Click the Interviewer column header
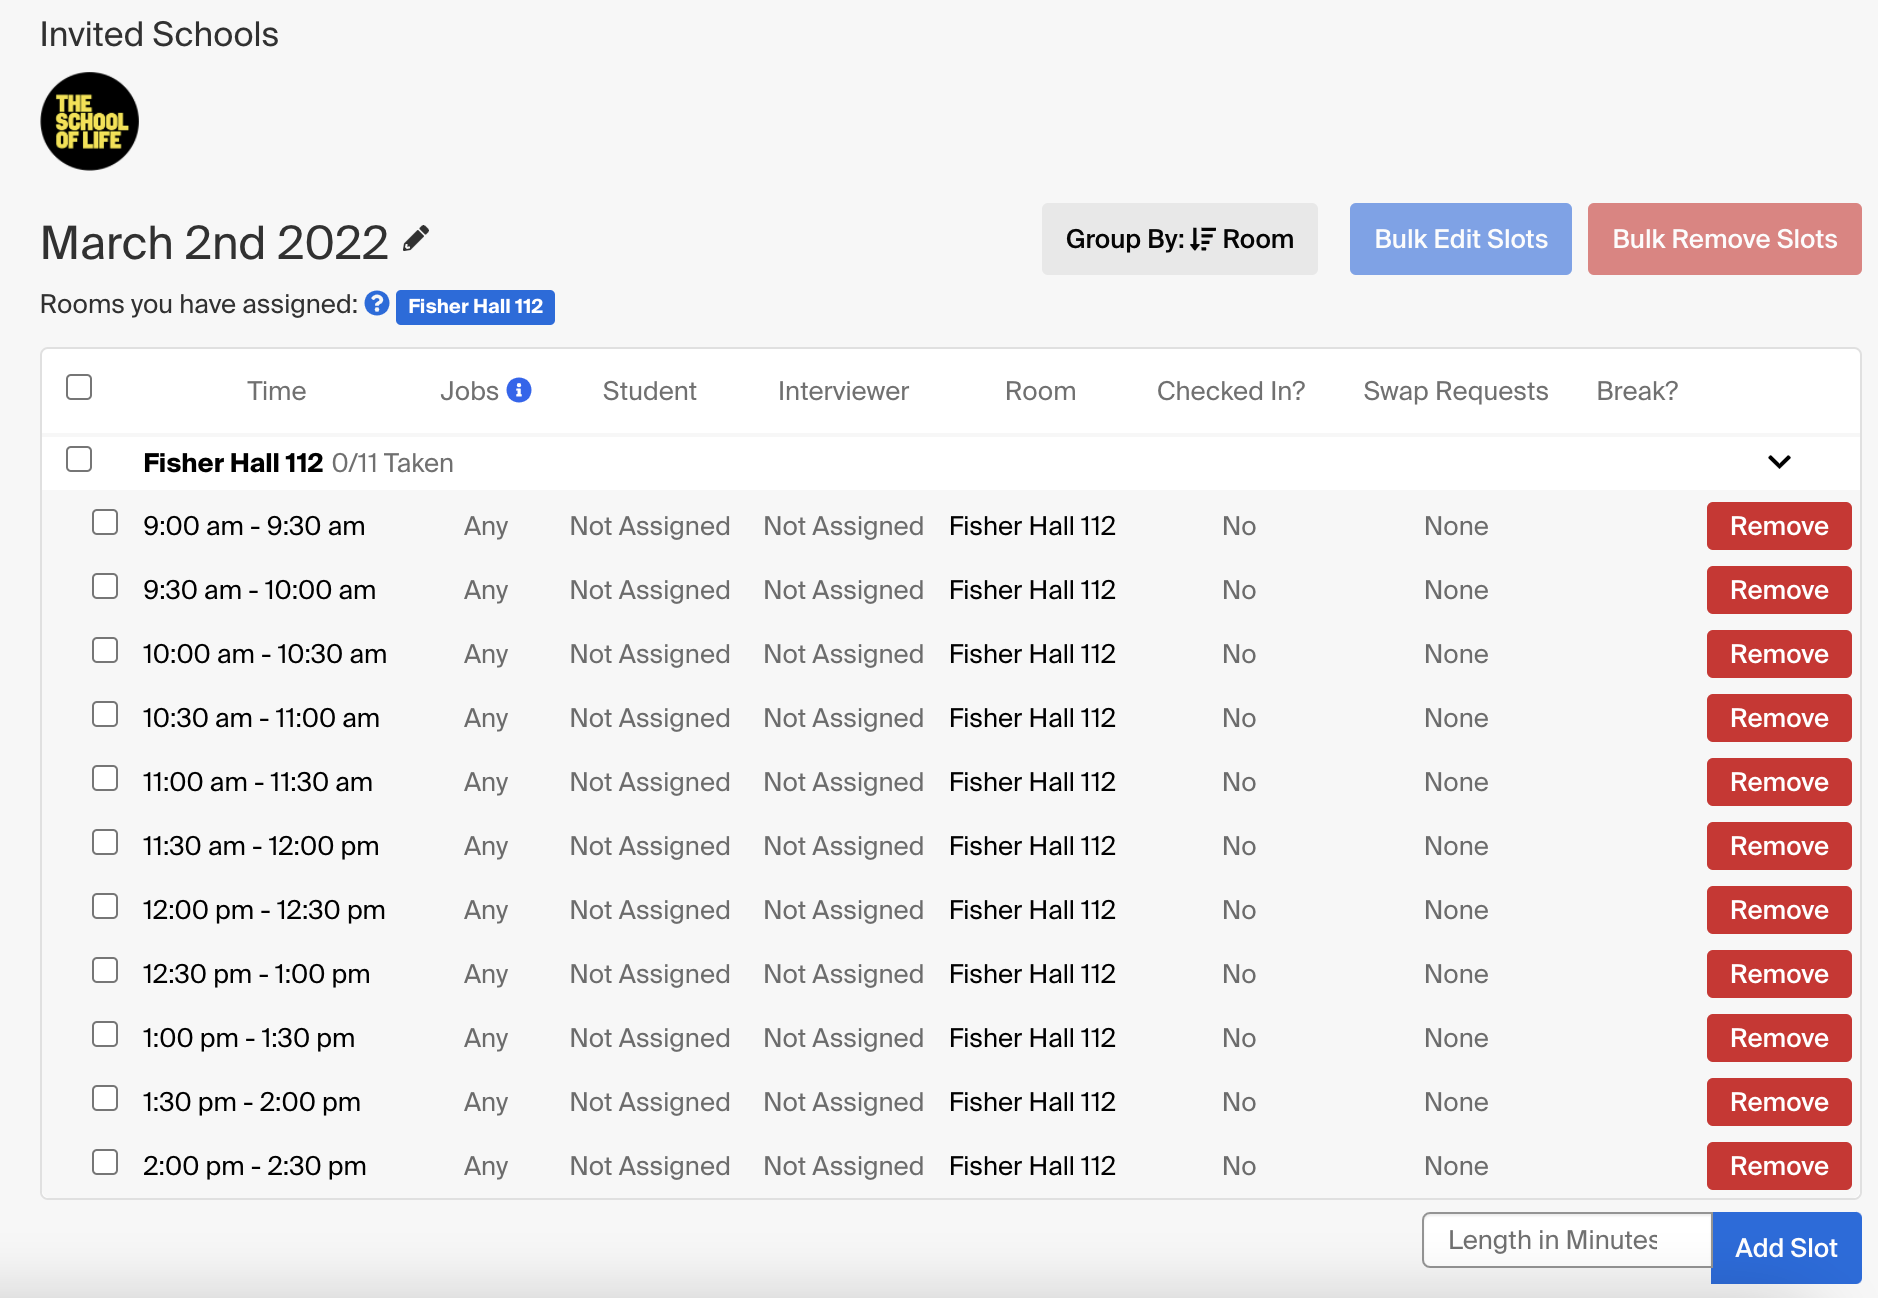This screenshot has height=1298, width=1878. (x=843, y=391)
